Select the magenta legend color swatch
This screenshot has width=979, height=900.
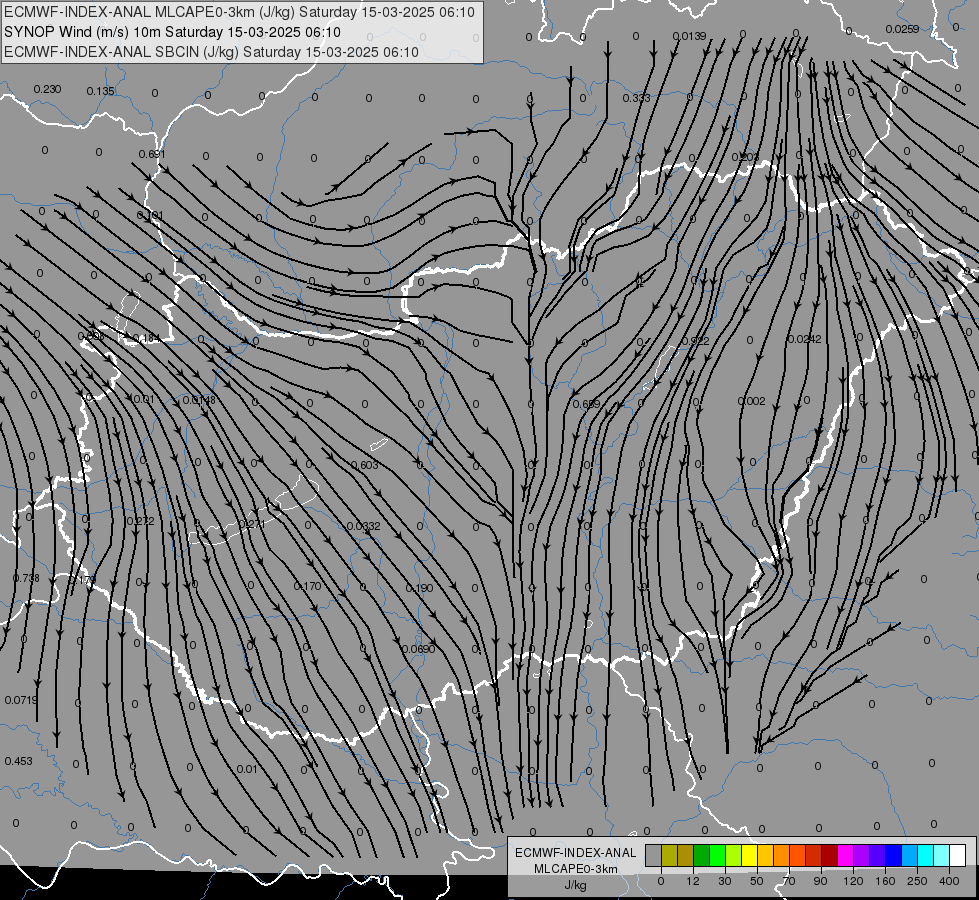pyautogui.click(x=846, y=856)
